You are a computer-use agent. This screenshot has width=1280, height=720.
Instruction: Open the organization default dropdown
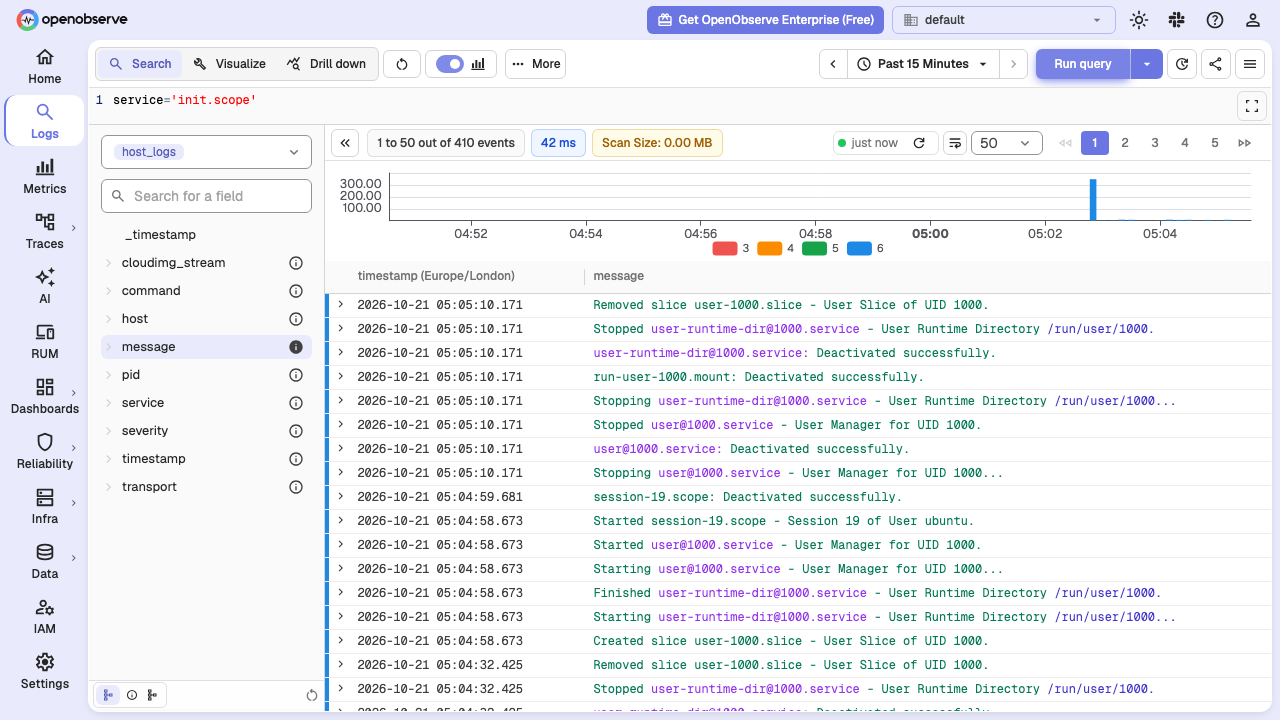(x=1004, y=20)
